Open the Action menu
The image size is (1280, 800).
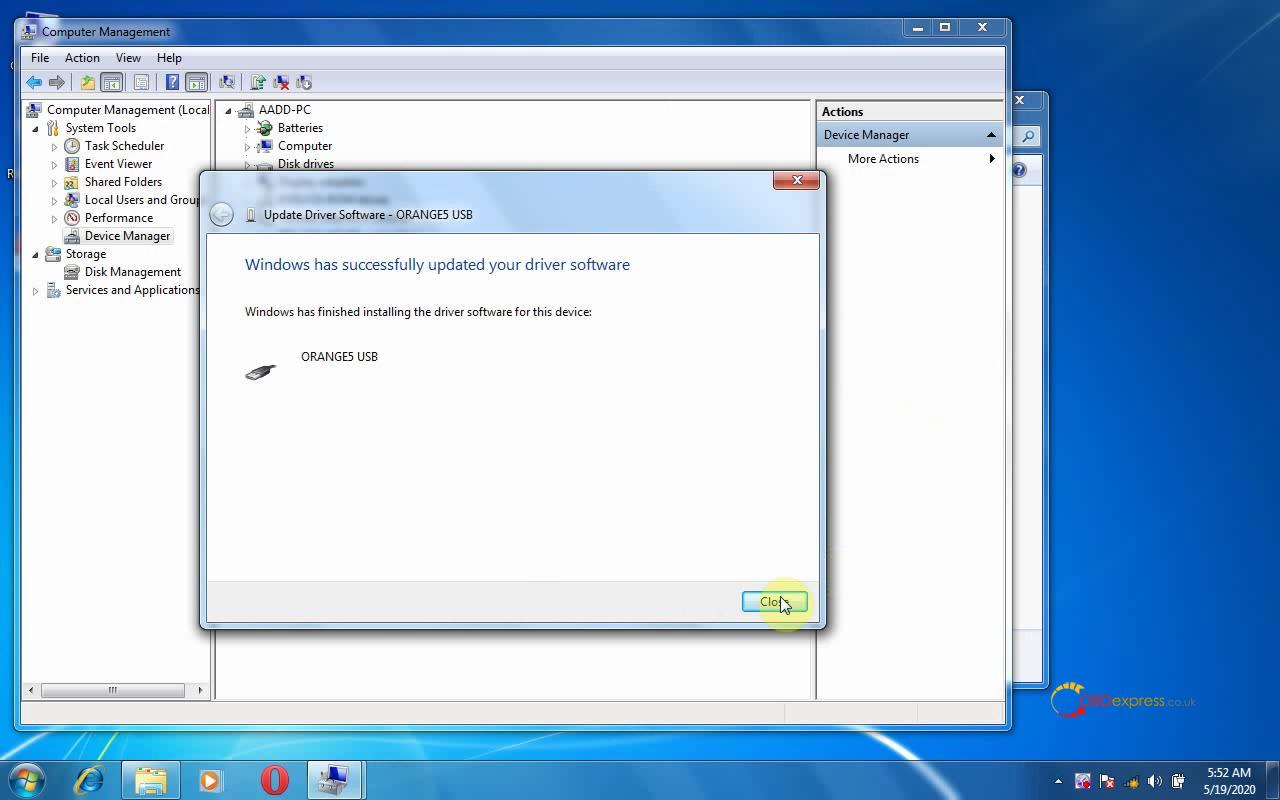pyautogui.click(x=82, y=58)
